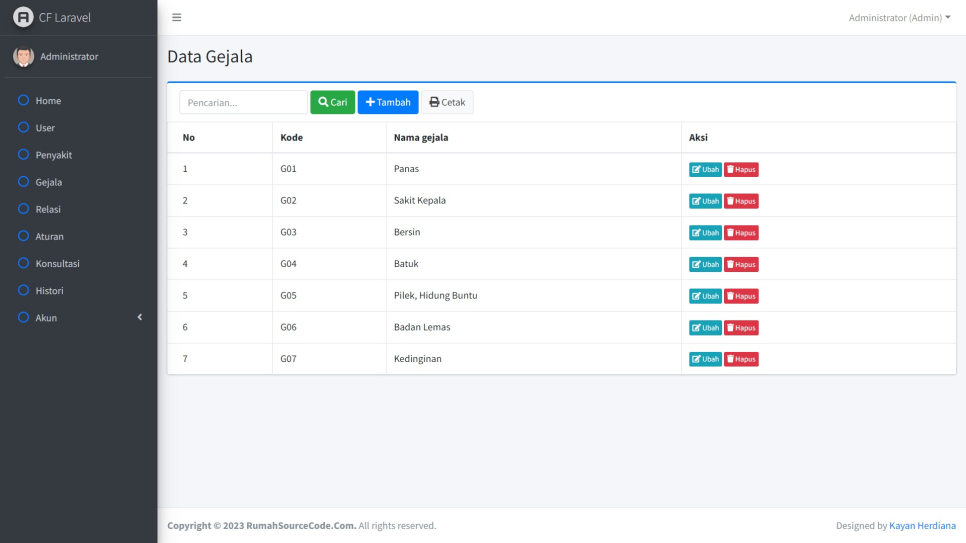Viewport: 966px width, 543px height.
Task: Click the circle icon beside Akun
Action: coord(23,317)
